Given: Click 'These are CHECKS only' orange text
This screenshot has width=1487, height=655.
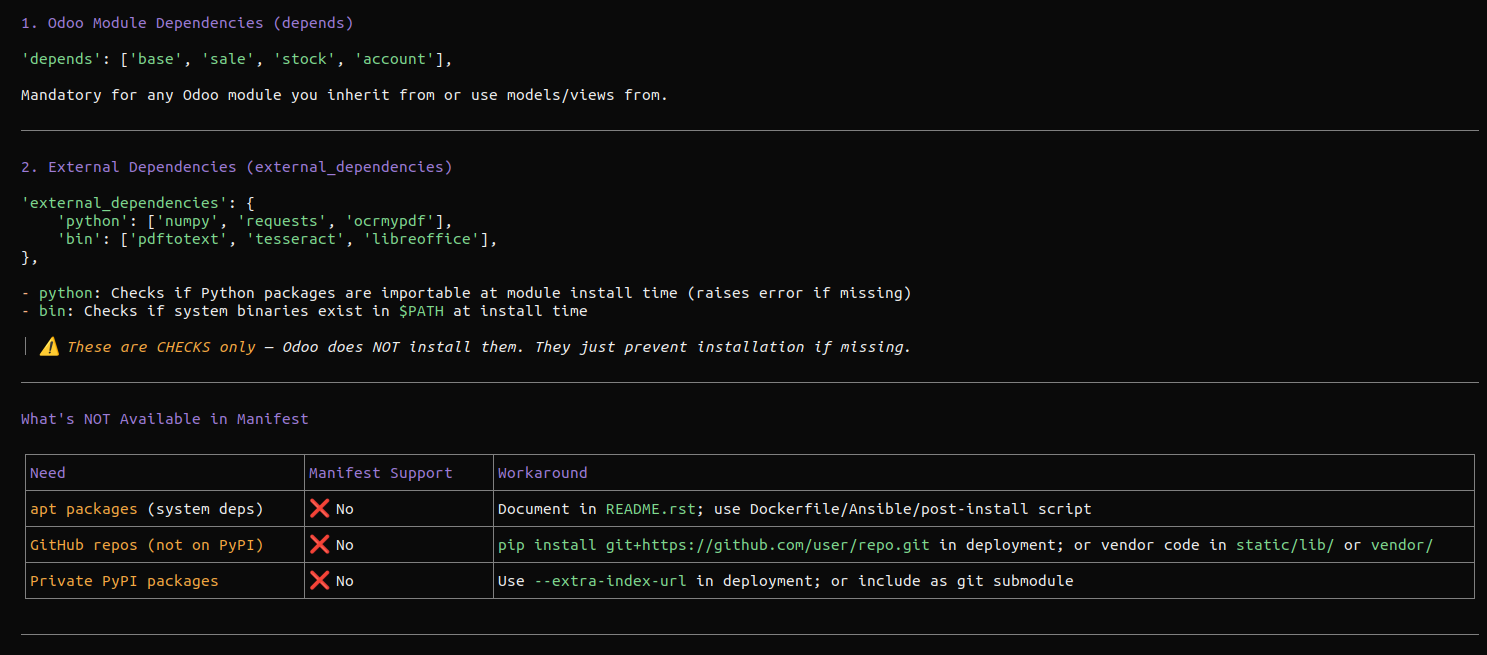Looking at the screenshot, I should (161, 347).
